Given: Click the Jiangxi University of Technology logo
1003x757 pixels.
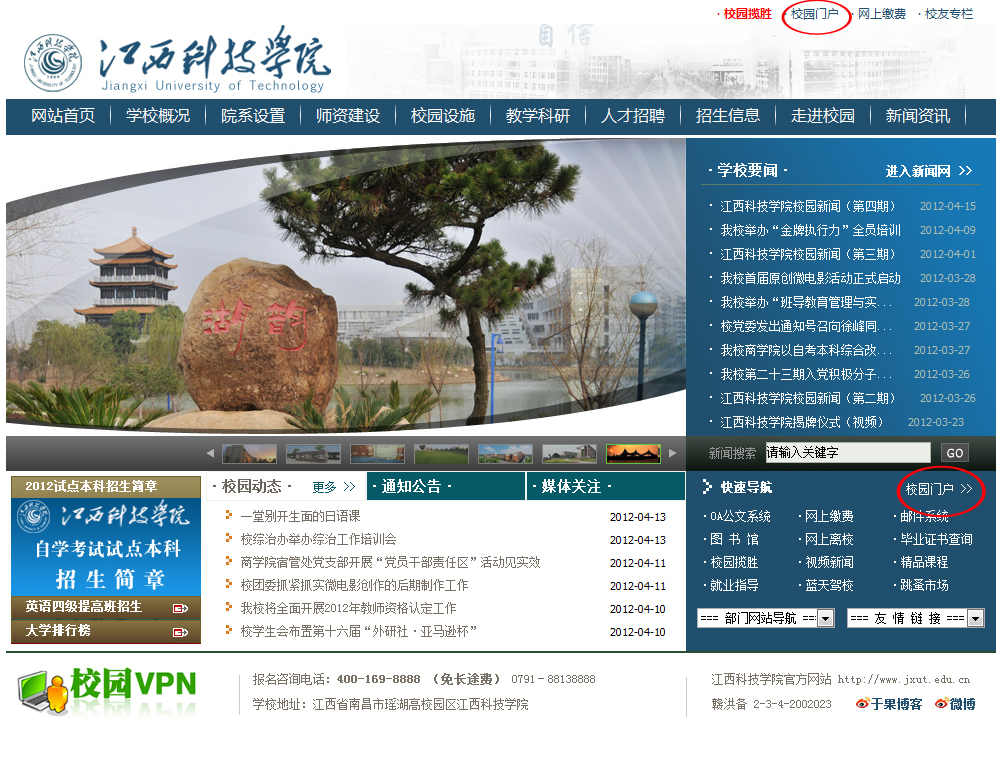Looking at the screenshot, I should coord(53,64).
